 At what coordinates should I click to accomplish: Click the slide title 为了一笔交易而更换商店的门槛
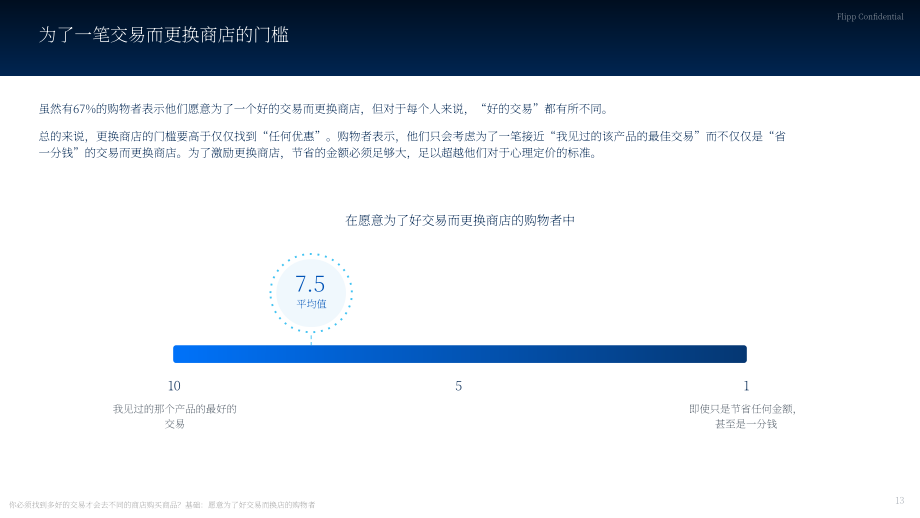(164, 35)
